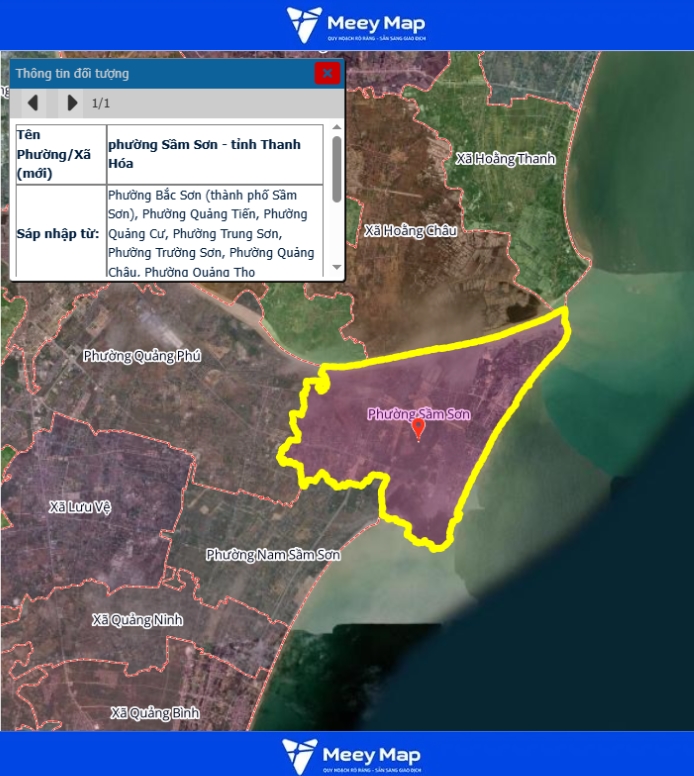Click the Phường Nam Sầm Sơn label
The width and height of the screenshot is (694, 776).
pos(273,554)
